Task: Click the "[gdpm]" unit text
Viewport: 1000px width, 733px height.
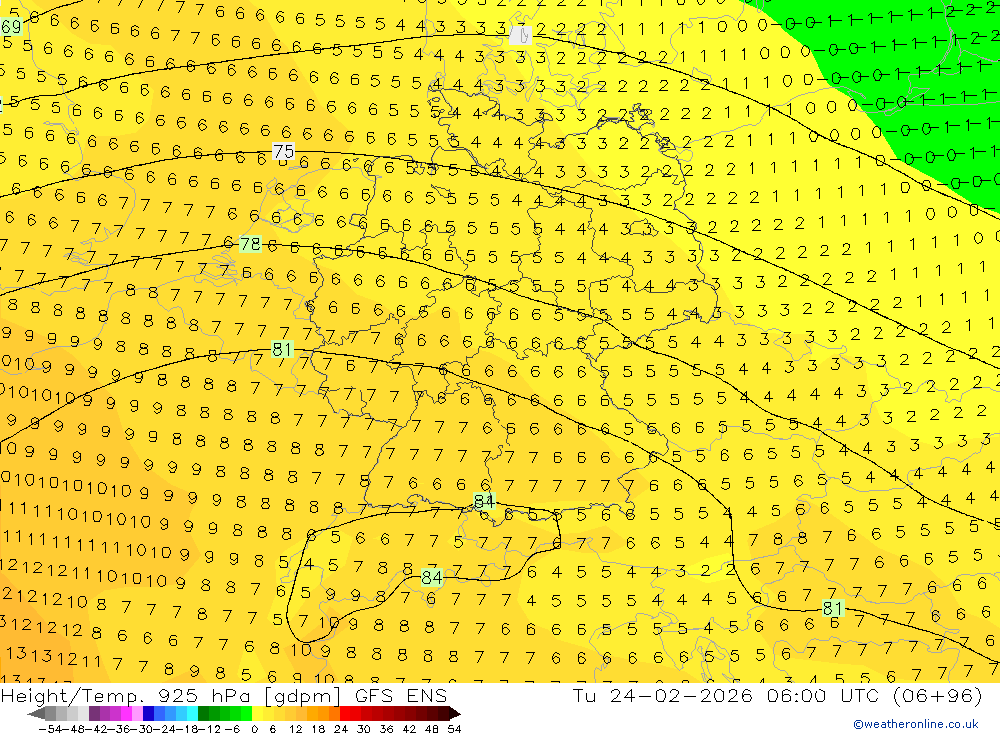Action: tap(302, 696)
